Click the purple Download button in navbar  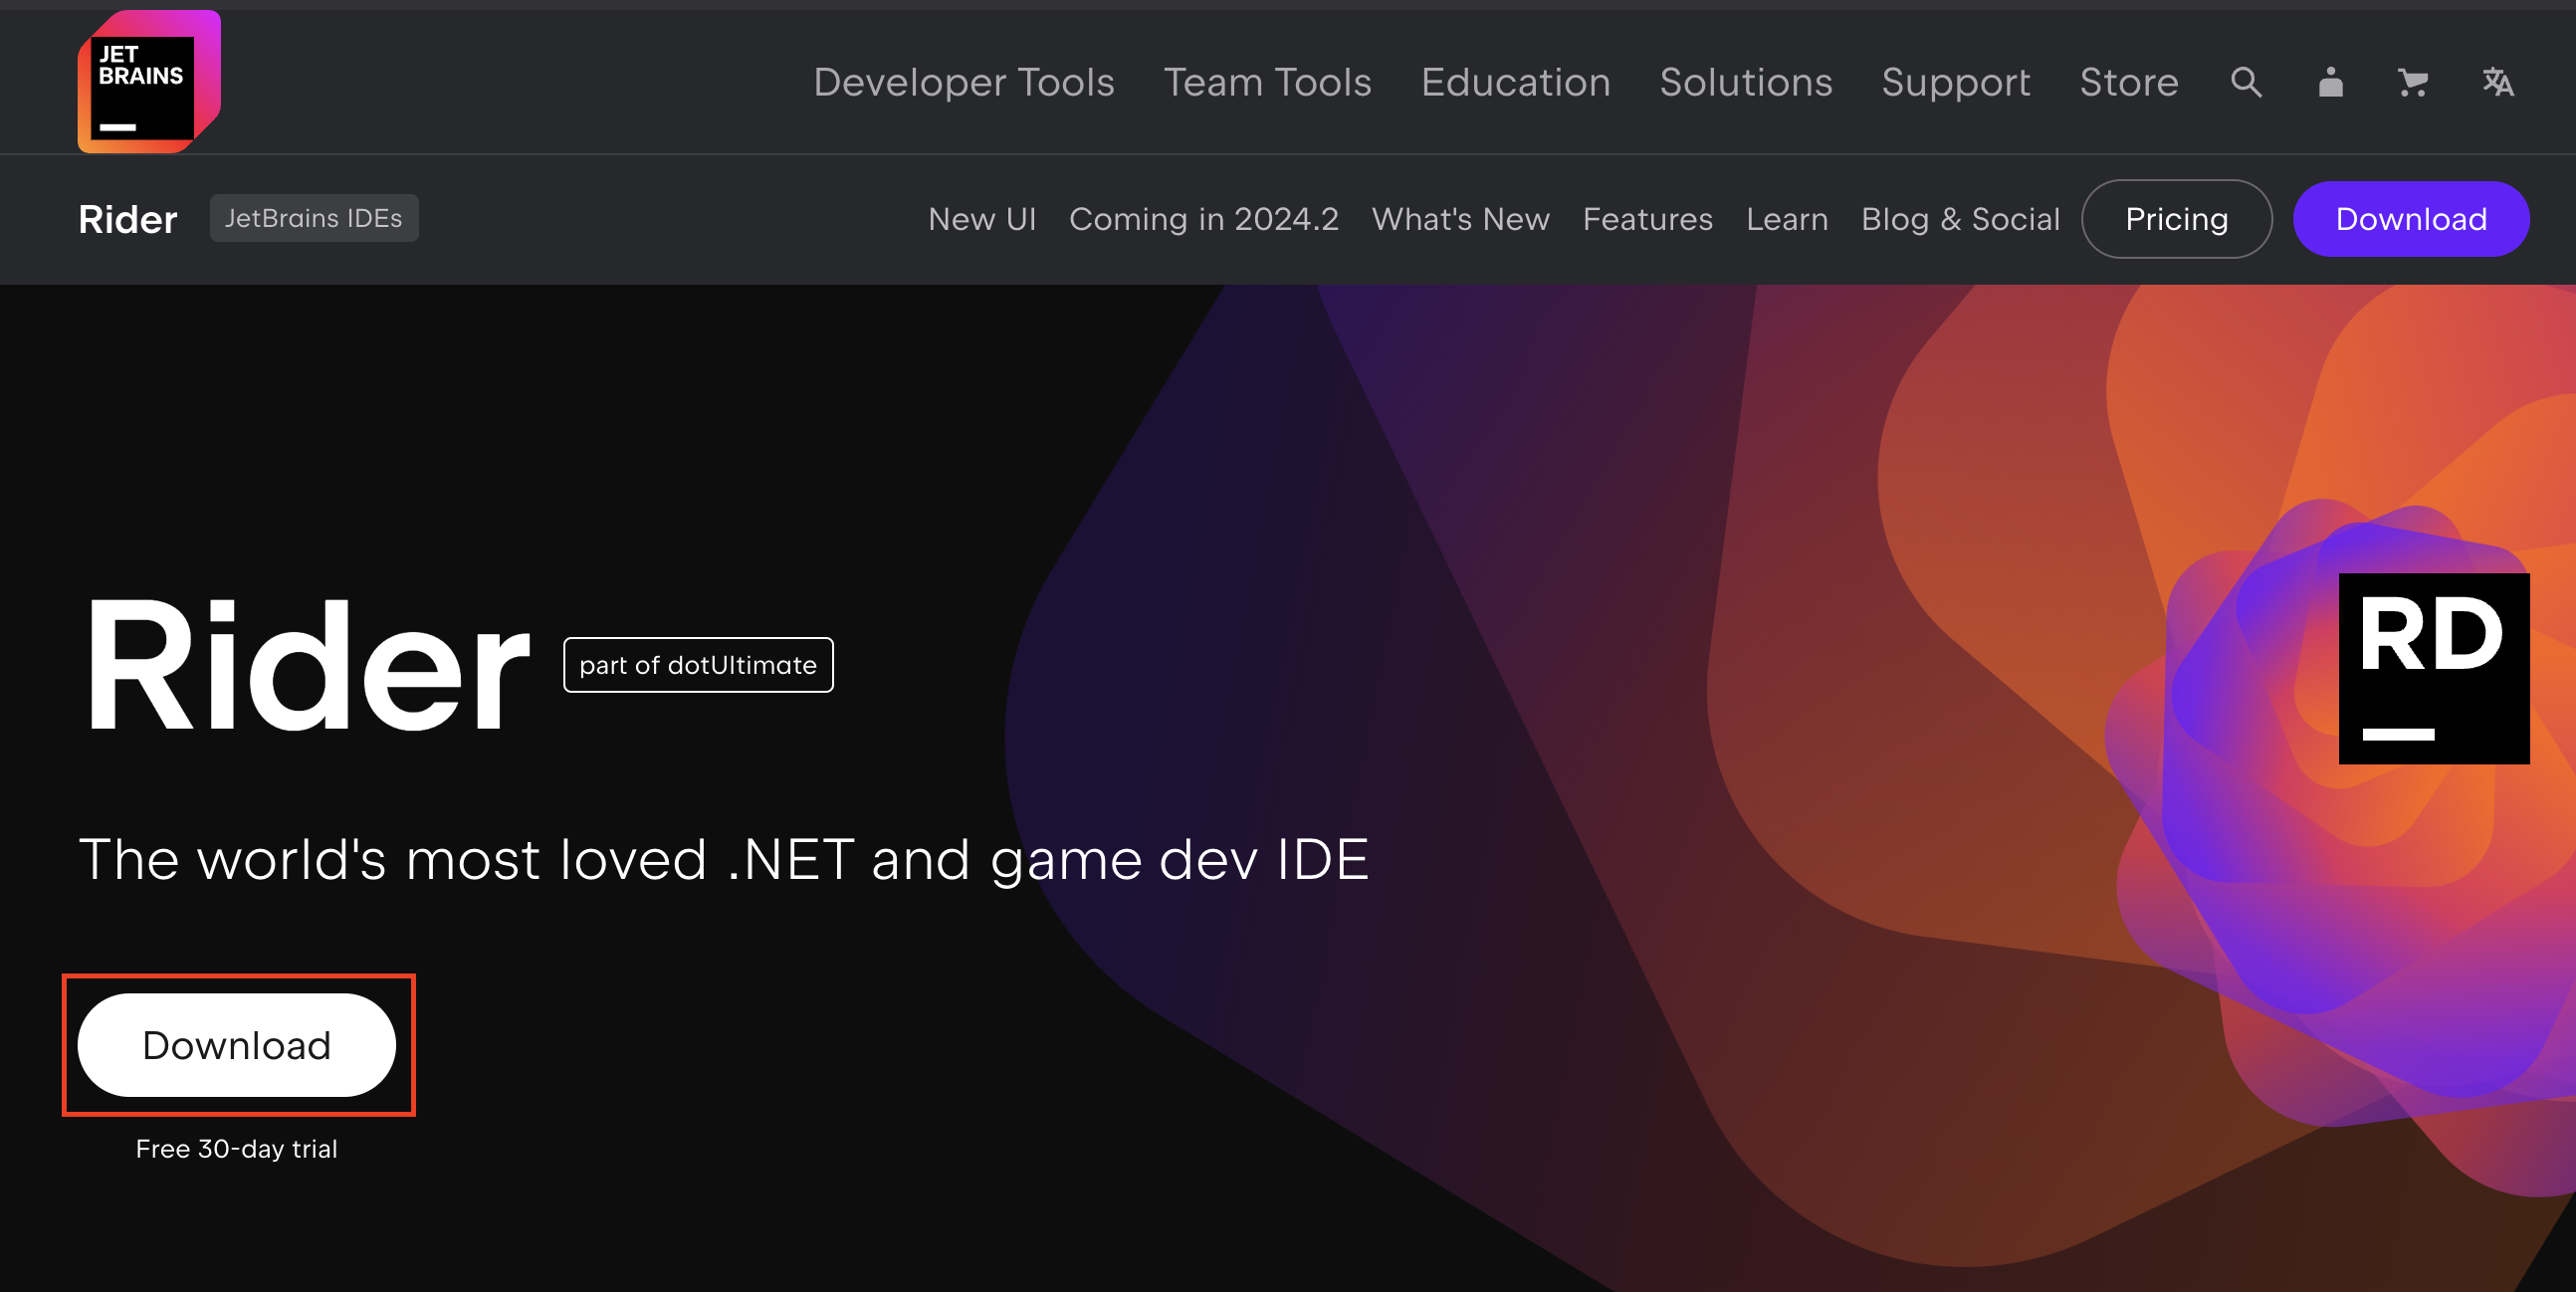click(x=2410, y=219)
